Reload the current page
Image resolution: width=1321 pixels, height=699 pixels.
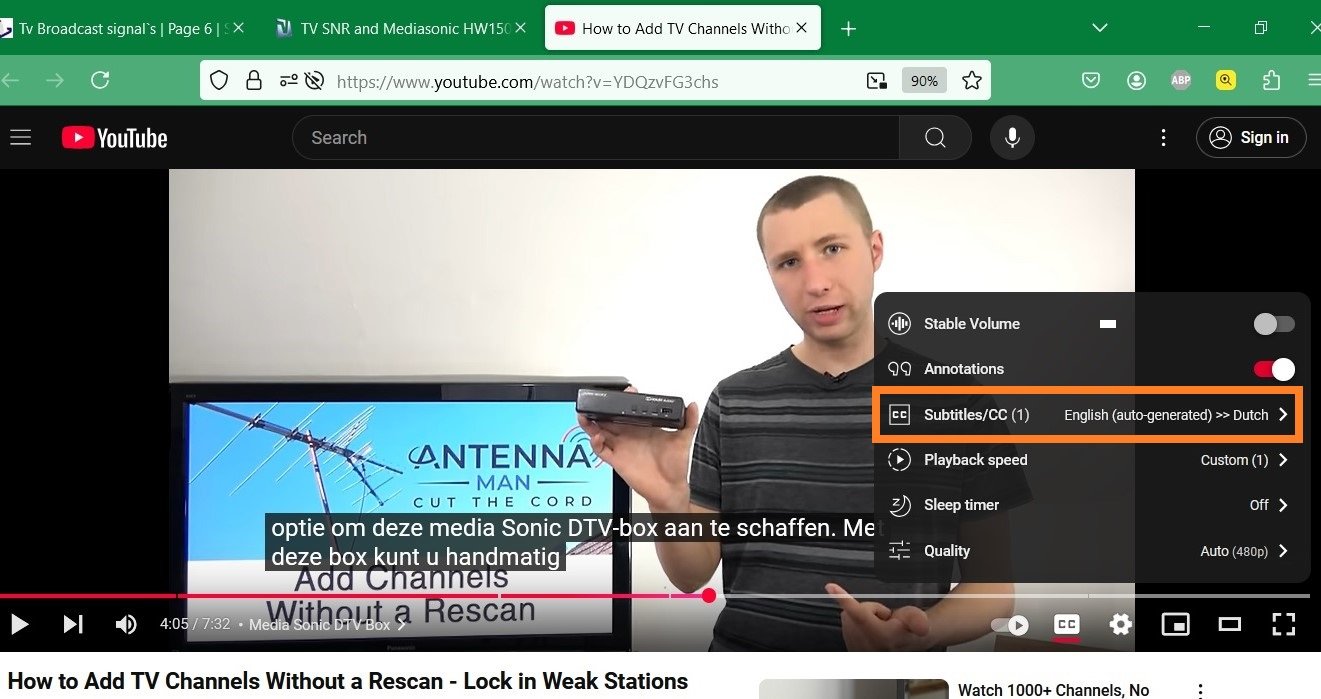100,80
